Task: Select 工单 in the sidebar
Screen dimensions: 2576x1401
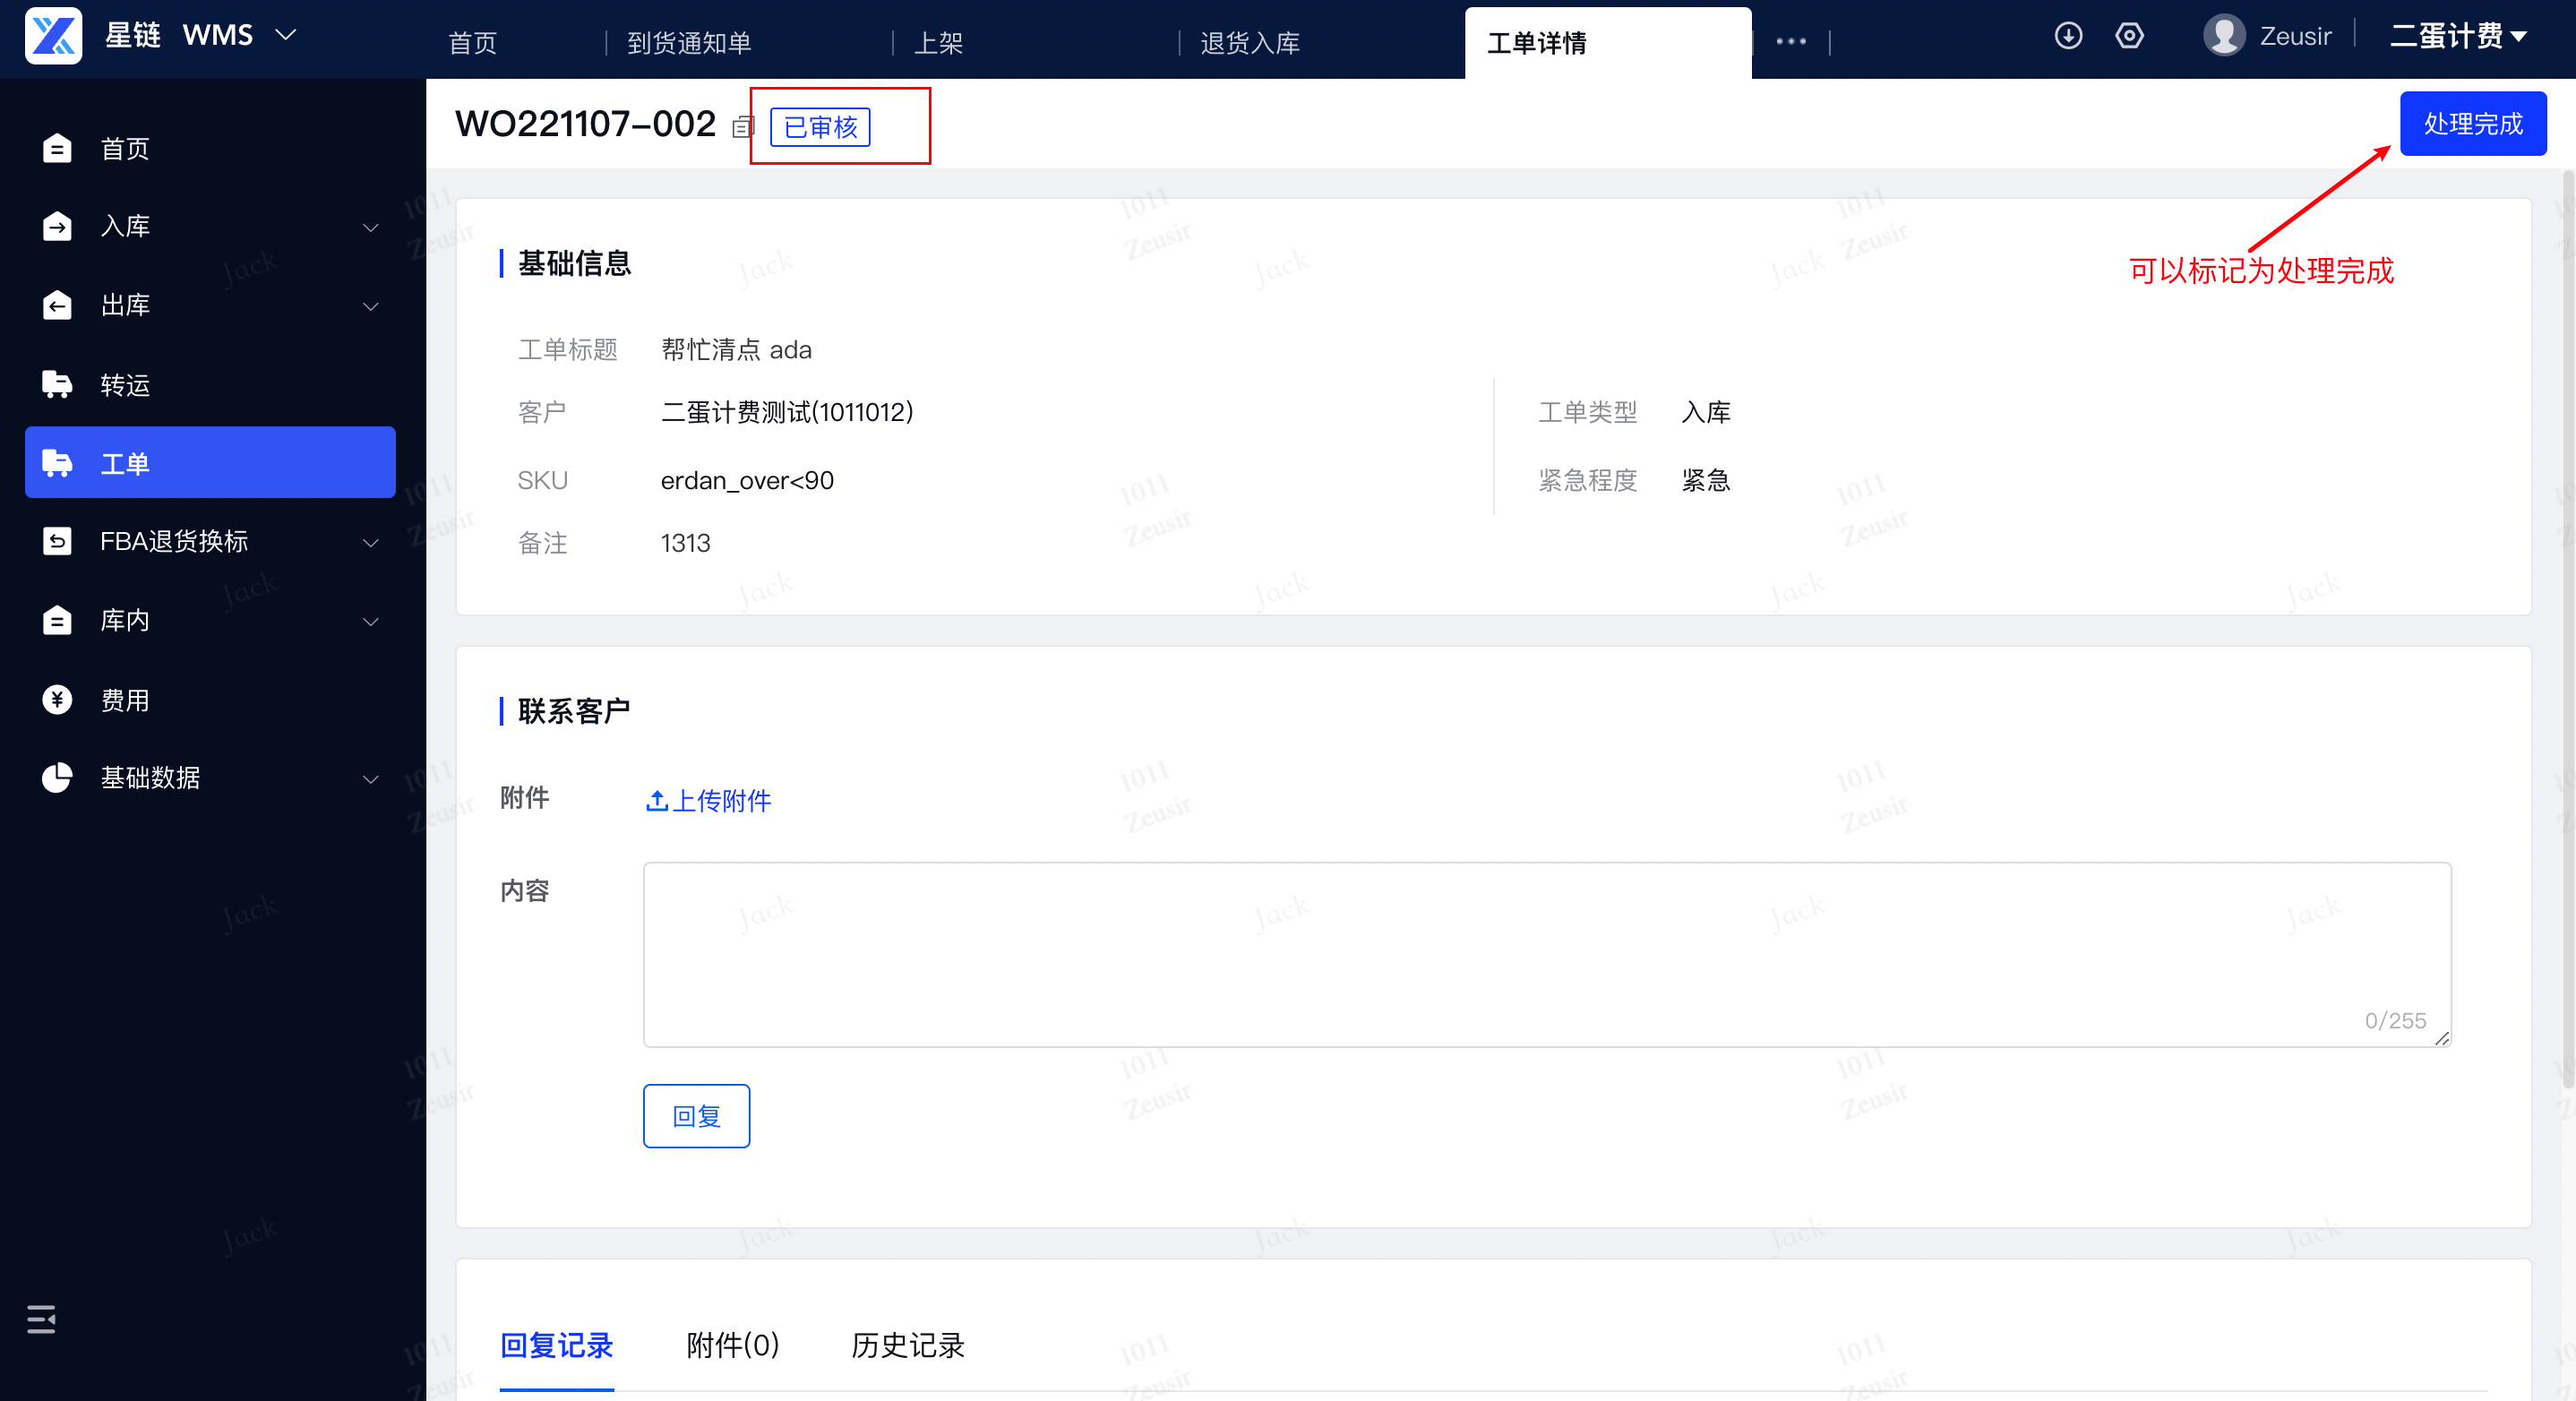Action: coord(210,463)
